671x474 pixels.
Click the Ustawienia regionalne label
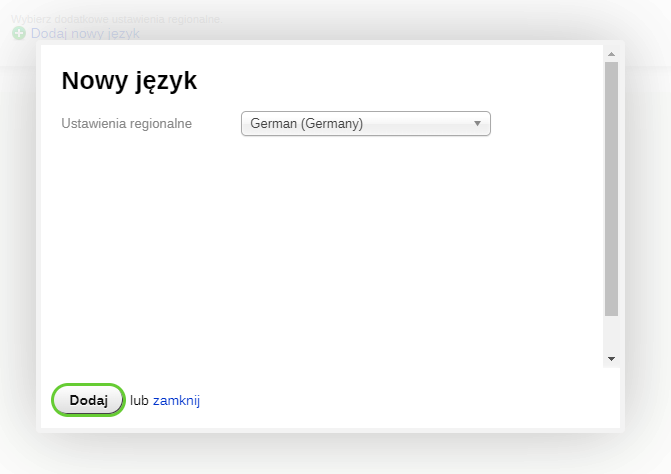click(126, 124)
